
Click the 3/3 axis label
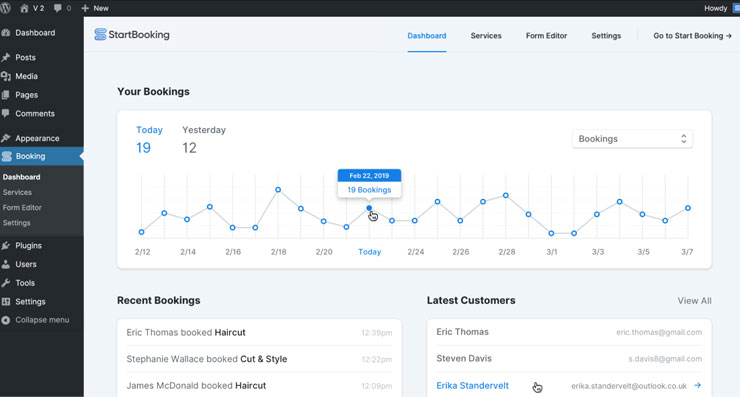click(x=598, y=252)
